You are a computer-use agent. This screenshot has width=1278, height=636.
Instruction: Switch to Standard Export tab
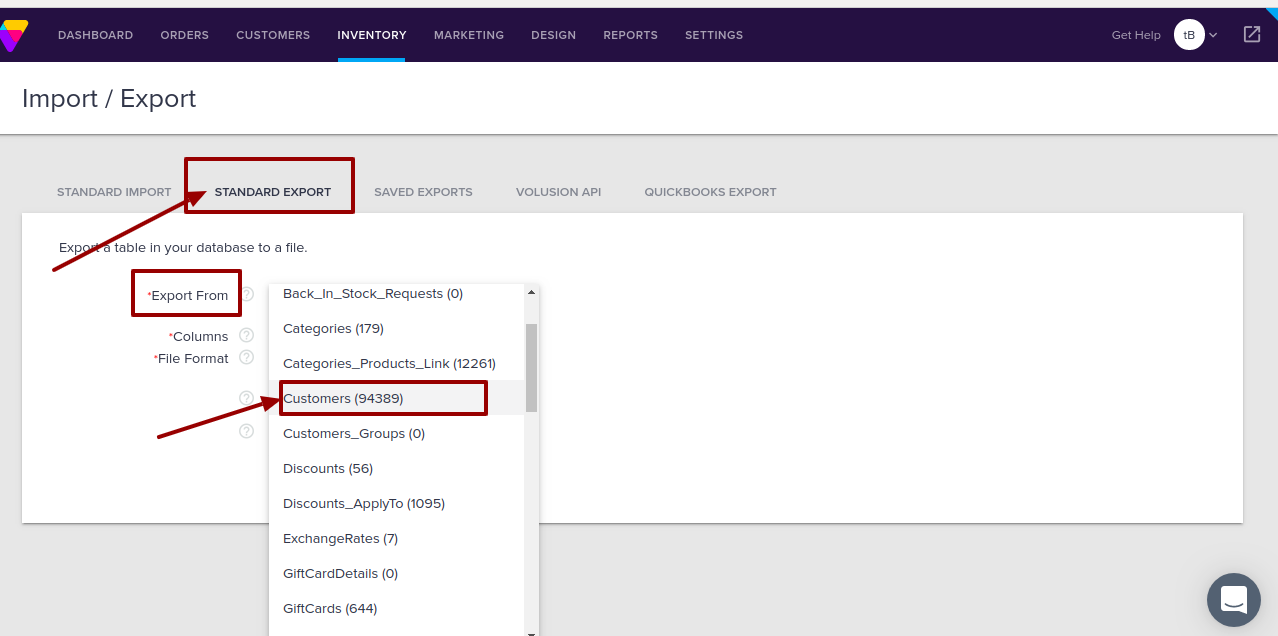273,192
